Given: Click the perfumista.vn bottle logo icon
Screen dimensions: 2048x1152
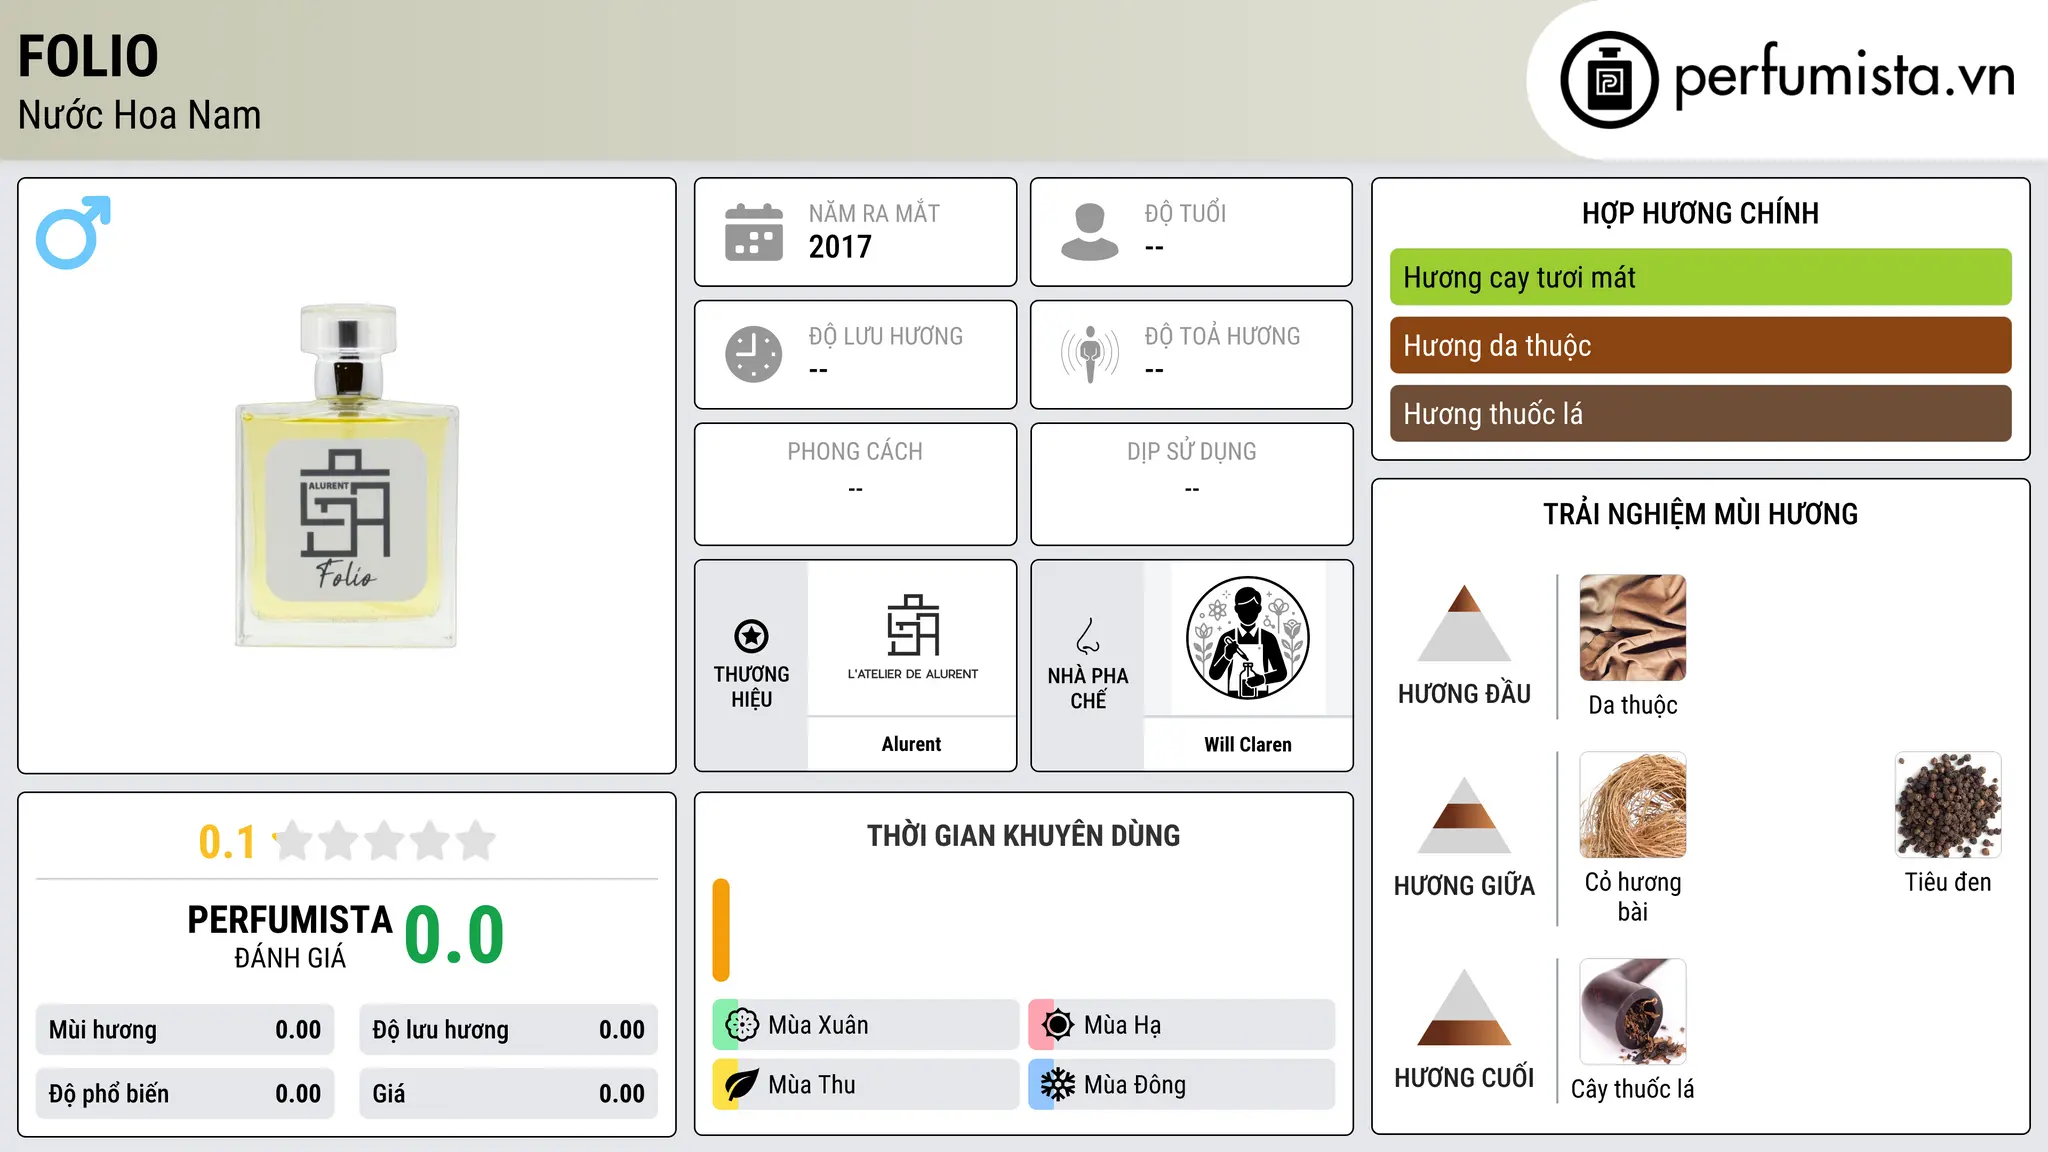Looking at the screenshot, I should (1609, 80).
